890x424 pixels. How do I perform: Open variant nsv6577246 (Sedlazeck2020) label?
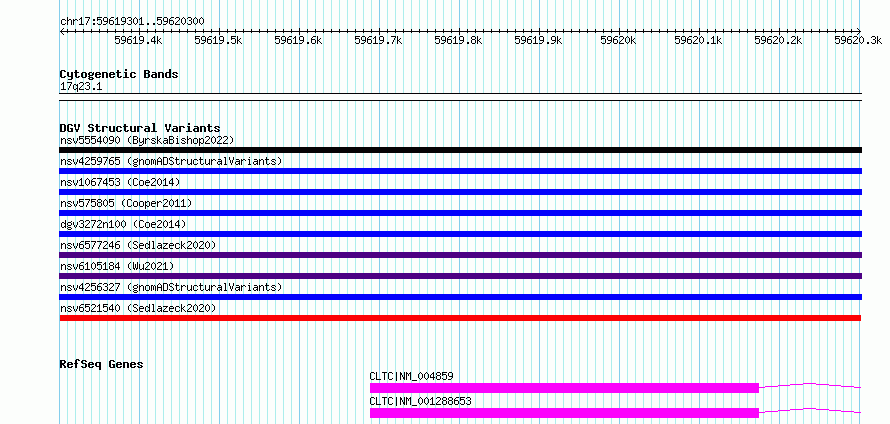138,245
